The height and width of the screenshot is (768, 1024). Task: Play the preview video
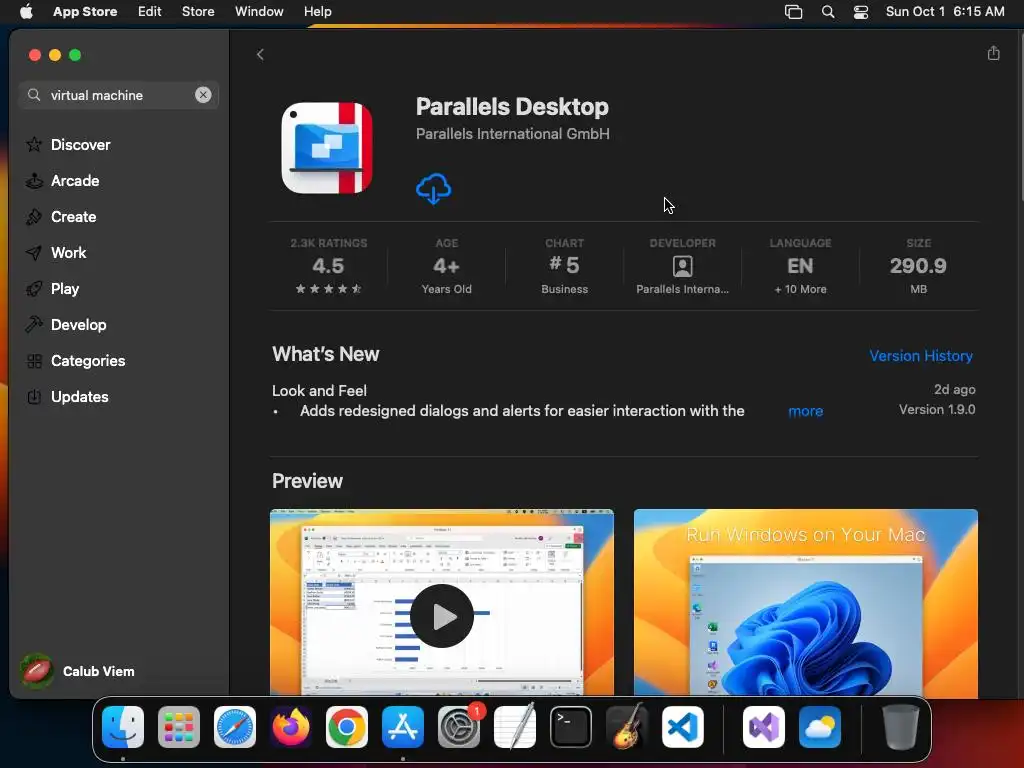(x=441, y=616)
